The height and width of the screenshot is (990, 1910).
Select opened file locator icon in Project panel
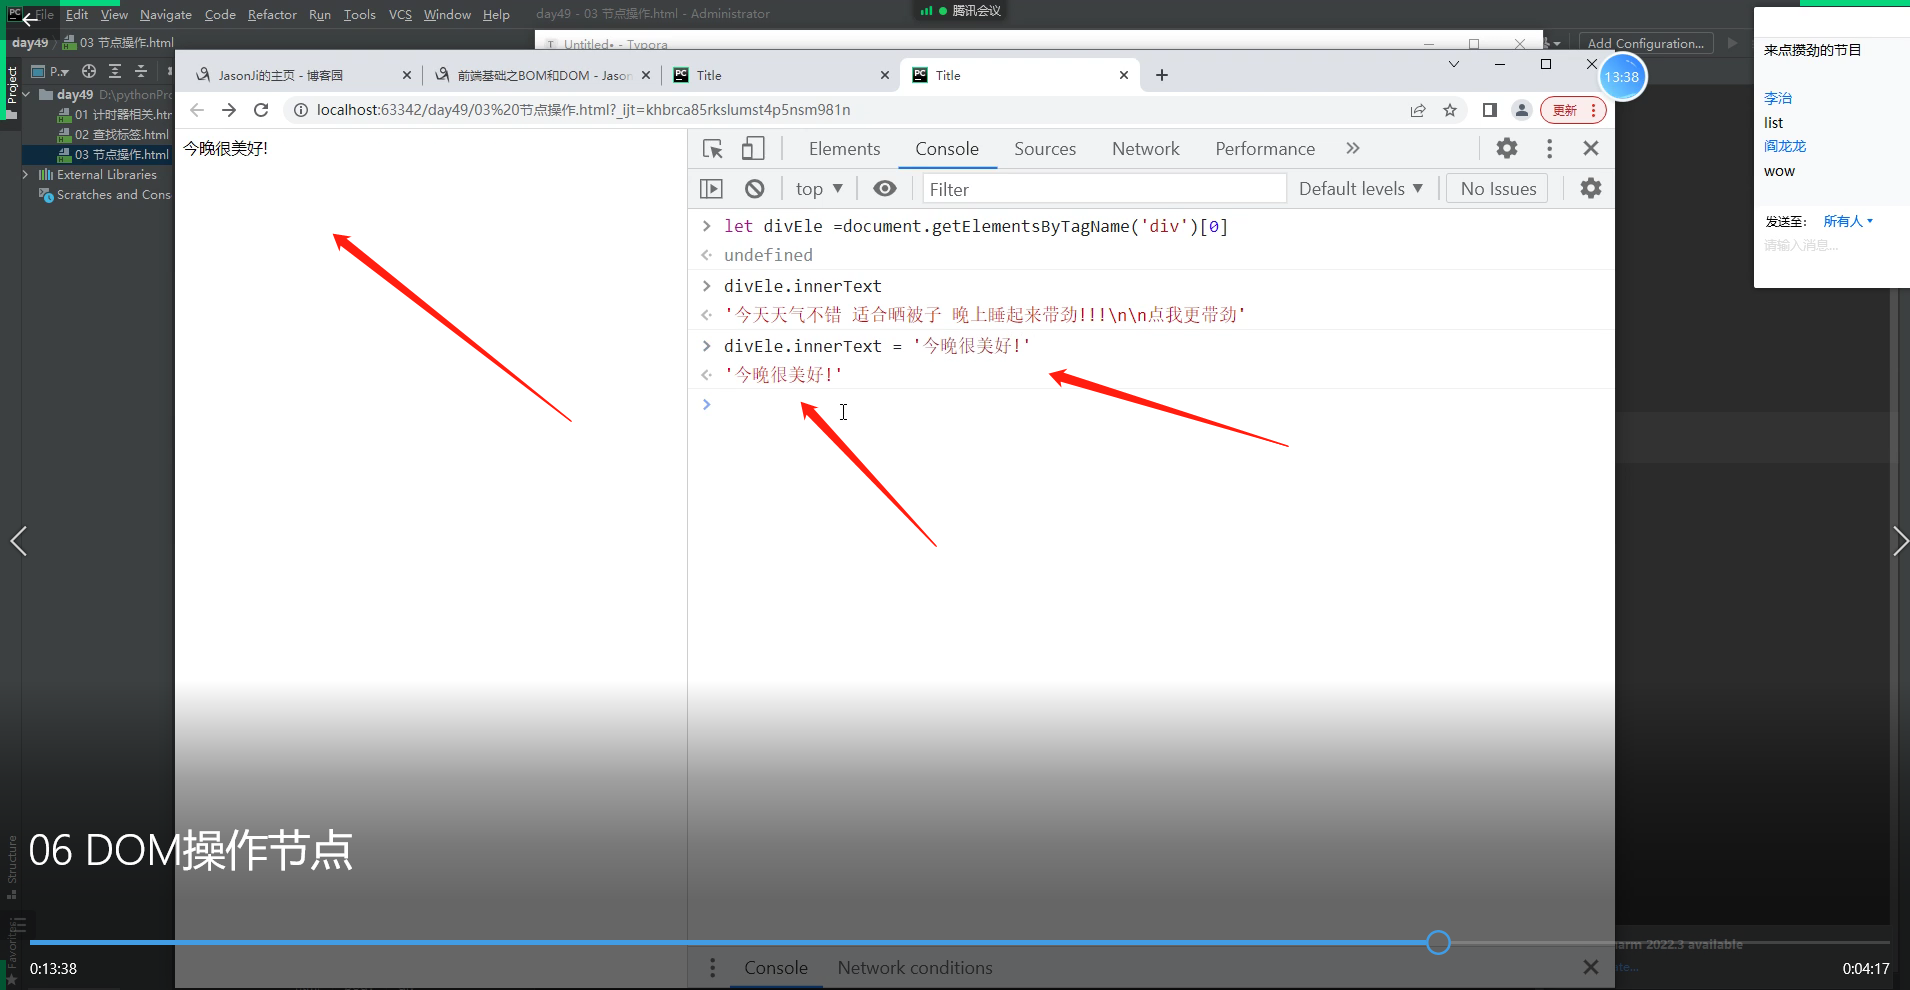89,71
